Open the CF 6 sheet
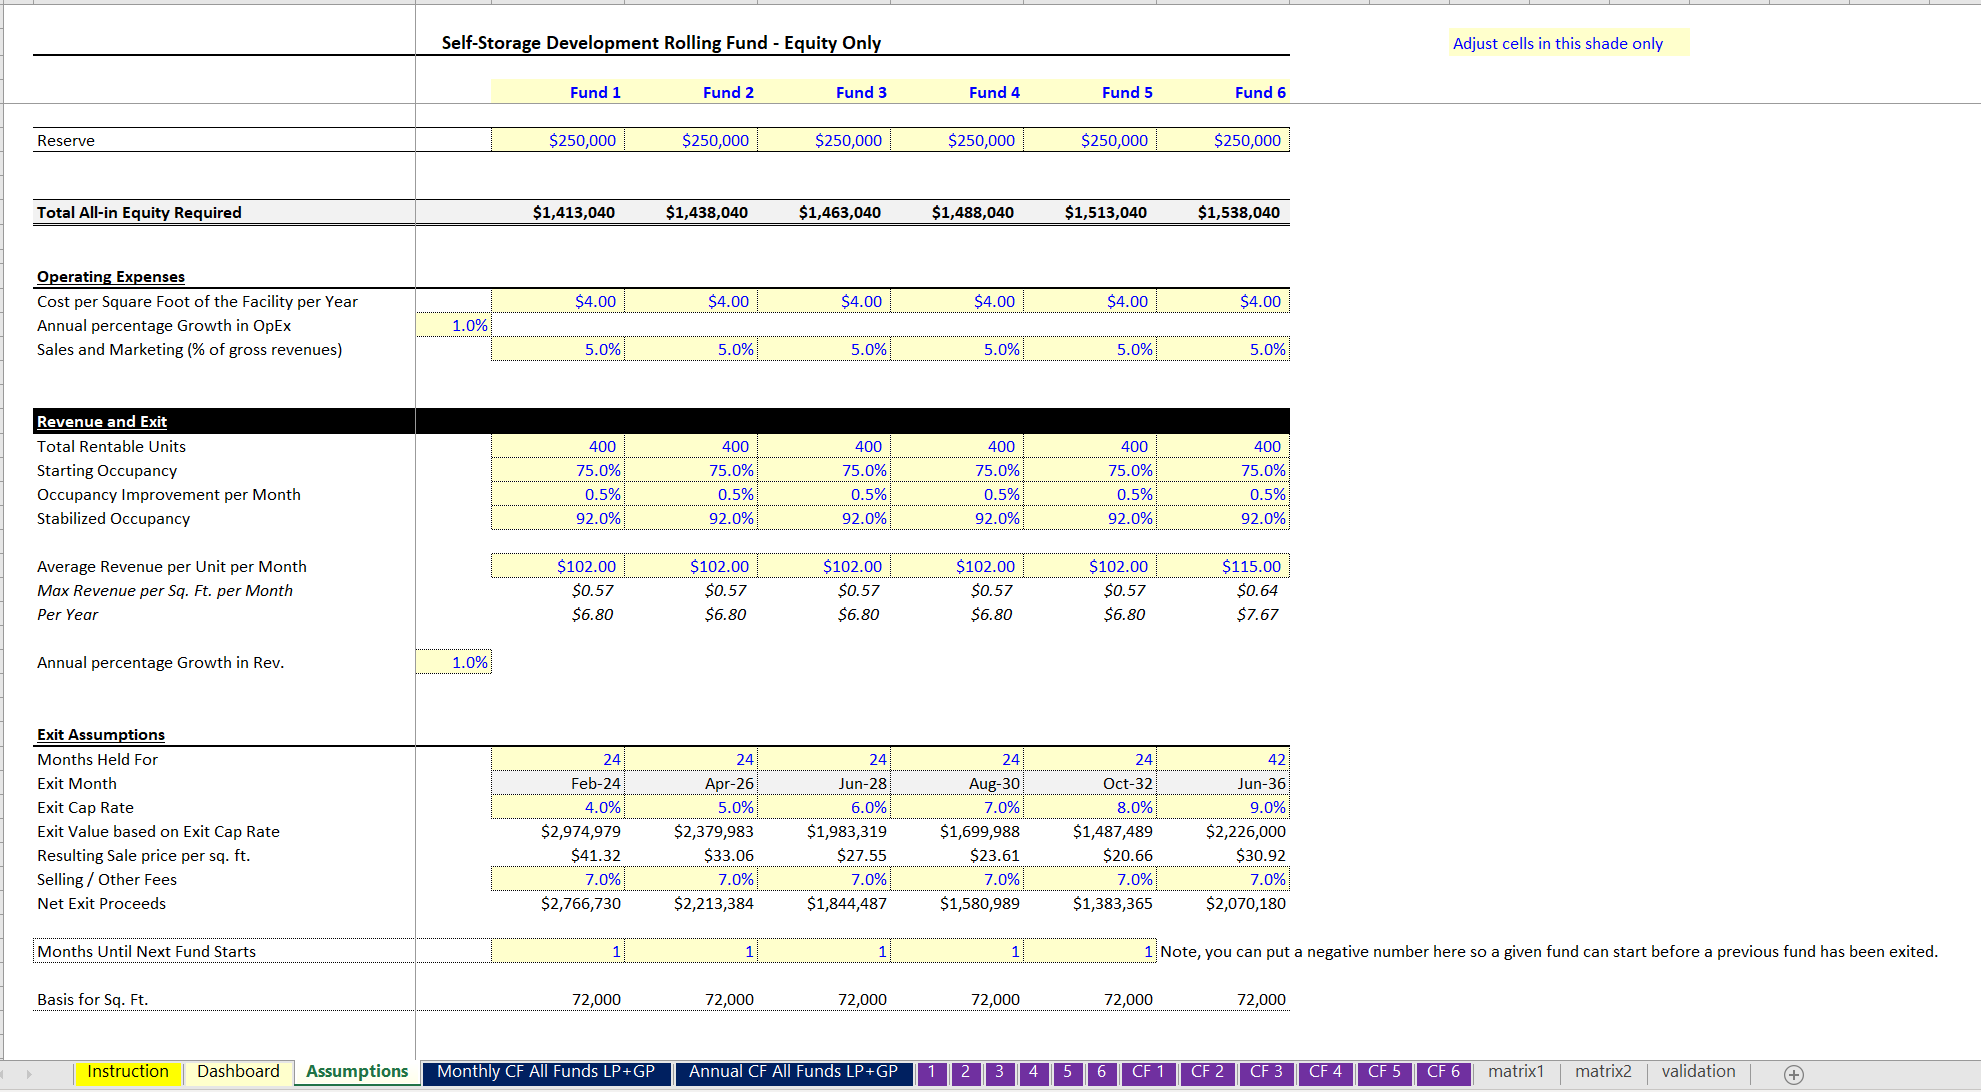The height and width of the screenshot is (1092, 1981). (1443, 1072)
